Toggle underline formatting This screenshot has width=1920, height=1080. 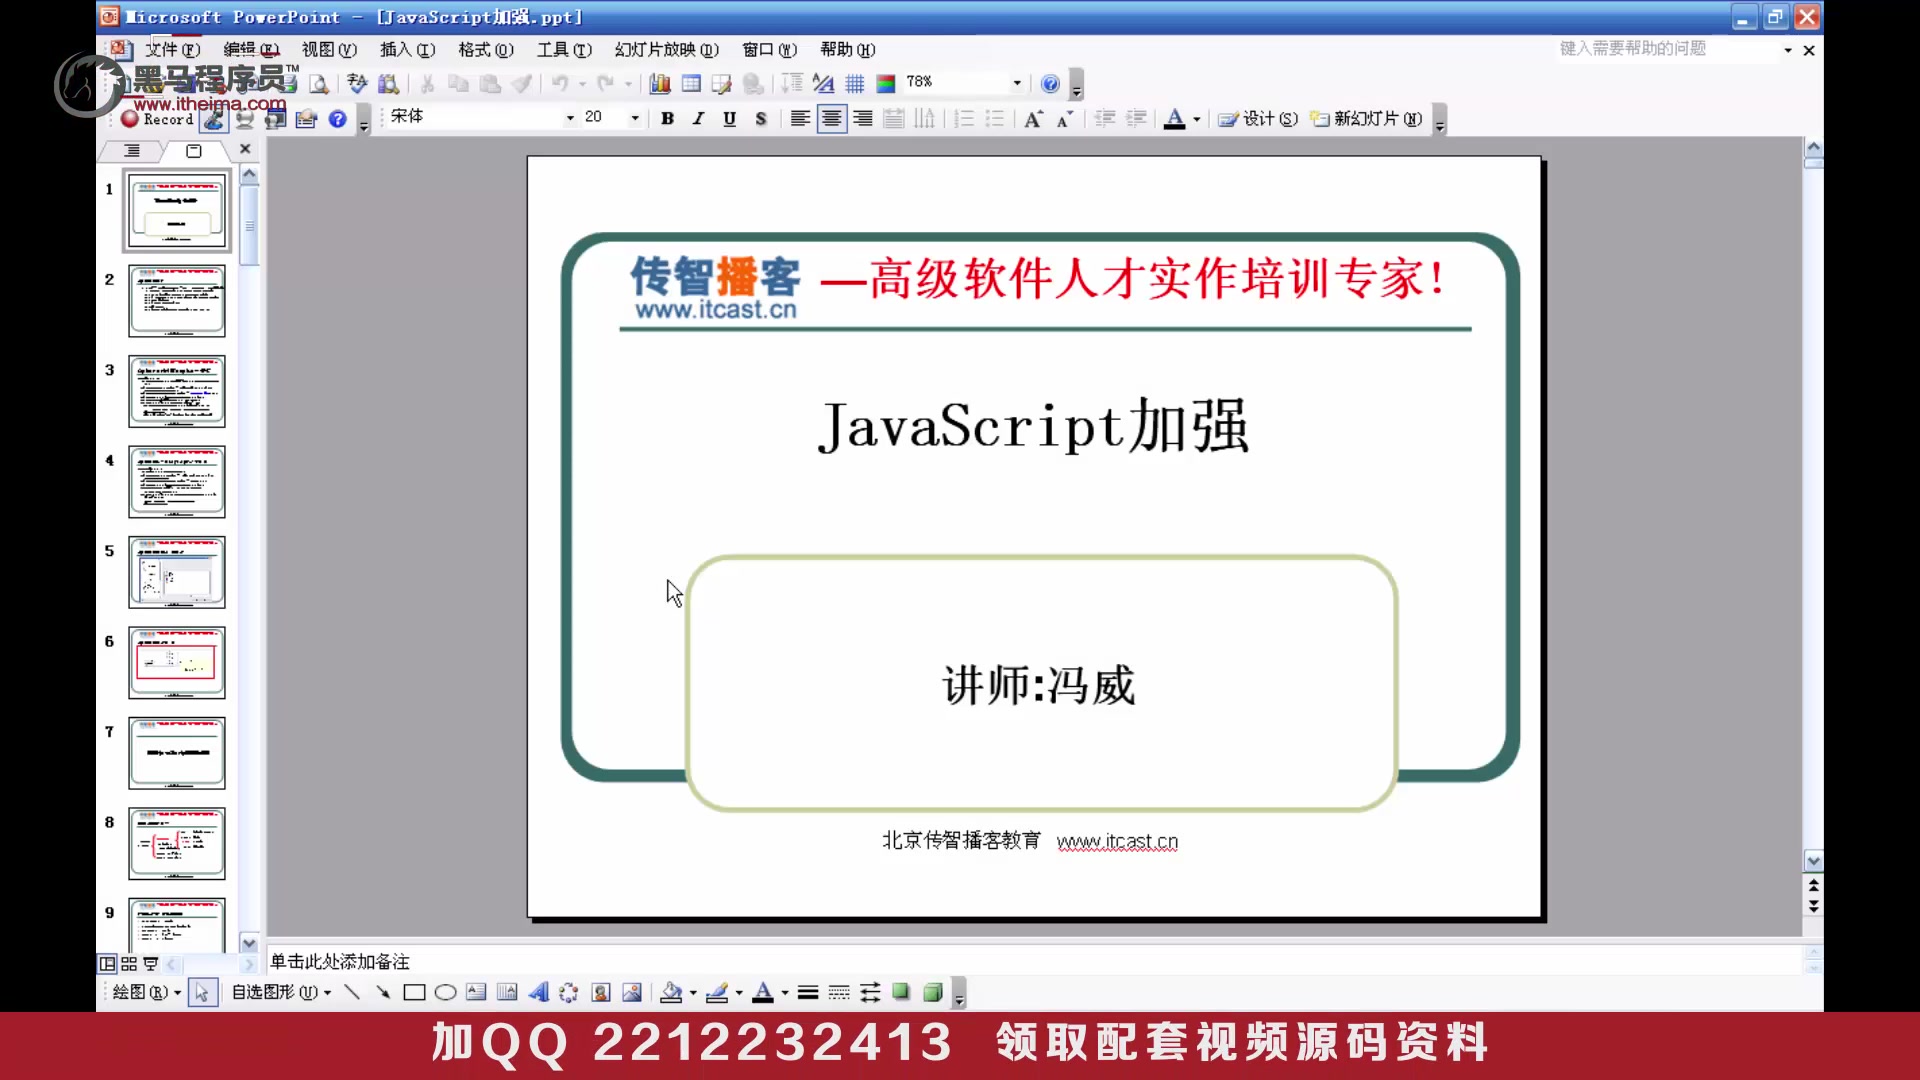[730, 119]
